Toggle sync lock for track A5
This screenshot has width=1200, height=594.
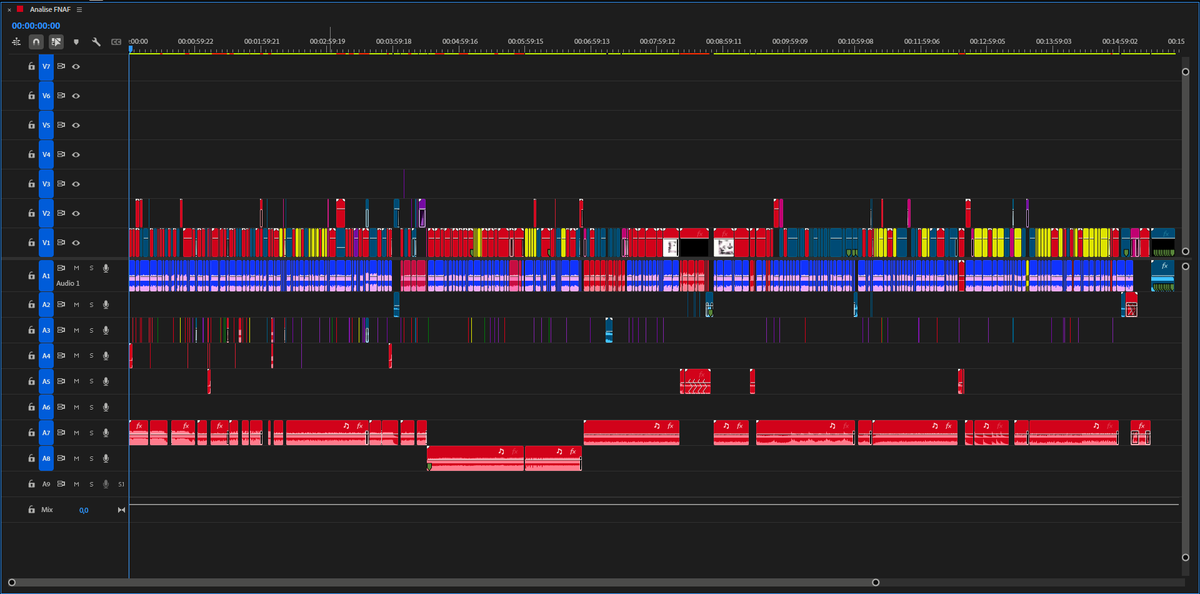click(61, 382)
